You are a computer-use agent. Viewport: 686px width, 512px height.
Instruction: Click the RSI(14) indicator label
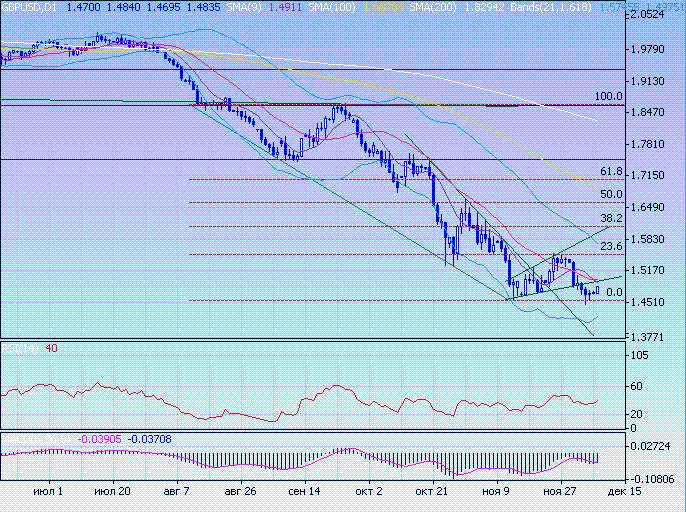click(13, 348)
